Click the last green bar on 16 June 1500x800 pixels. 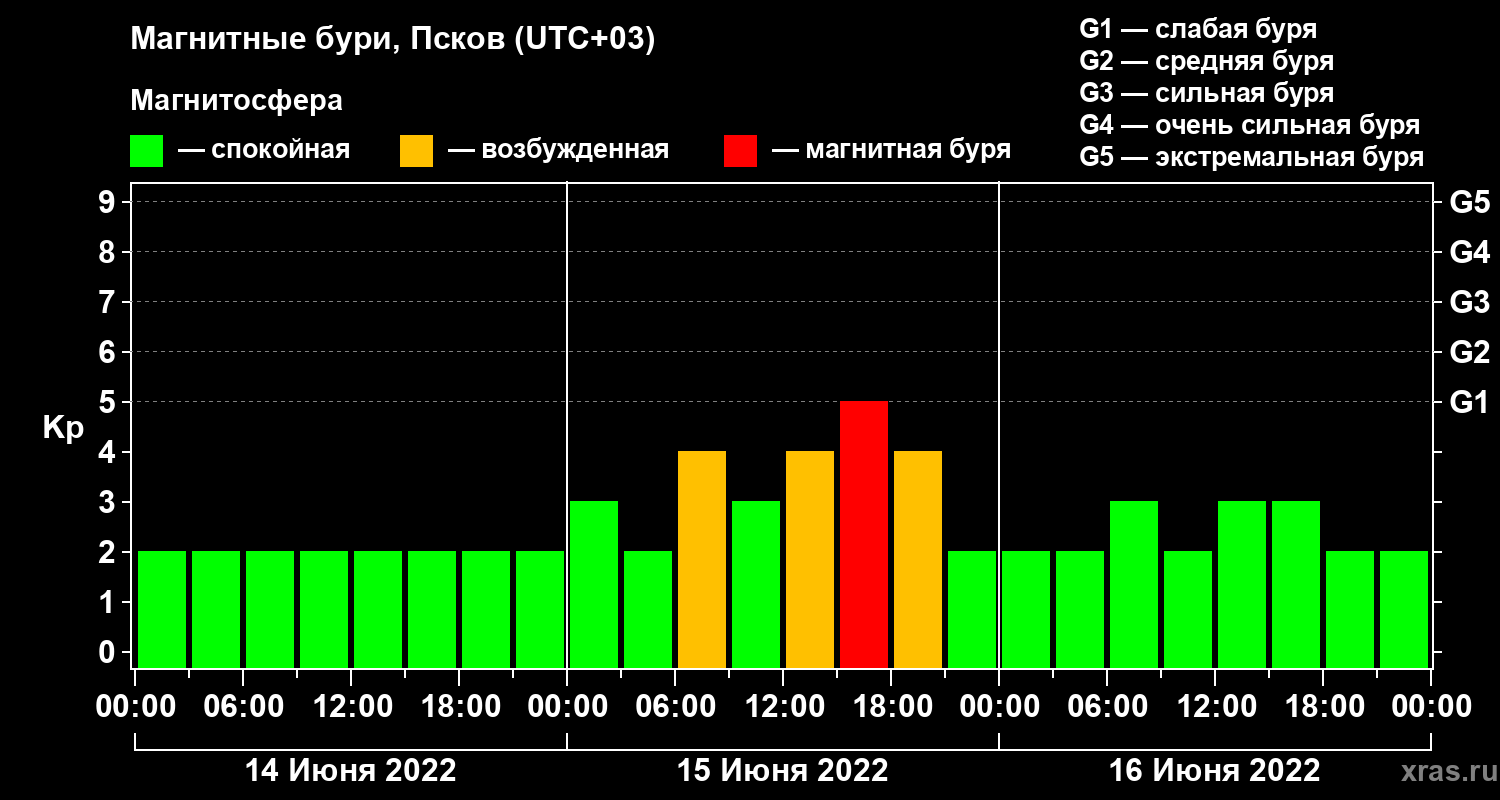point(1404,609)
